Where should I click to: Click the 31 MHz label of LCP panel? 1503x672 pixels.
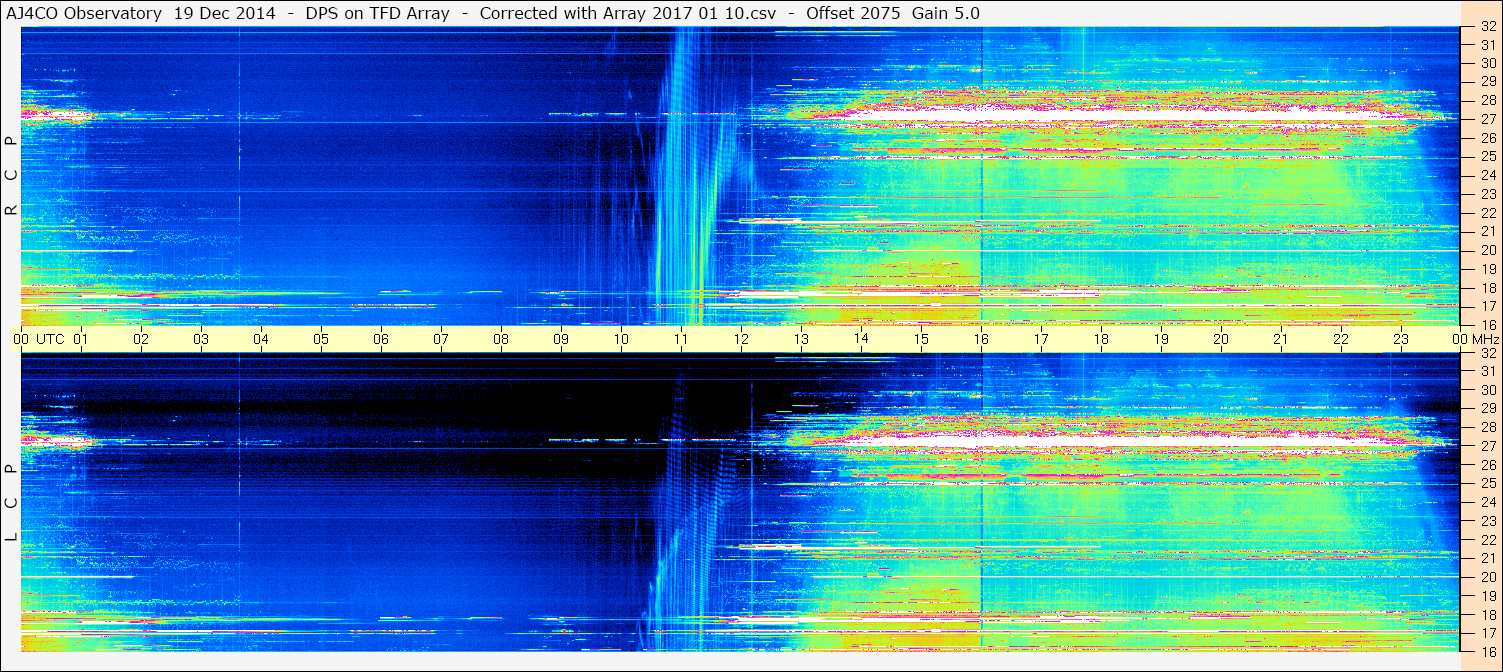[1487, 371]
